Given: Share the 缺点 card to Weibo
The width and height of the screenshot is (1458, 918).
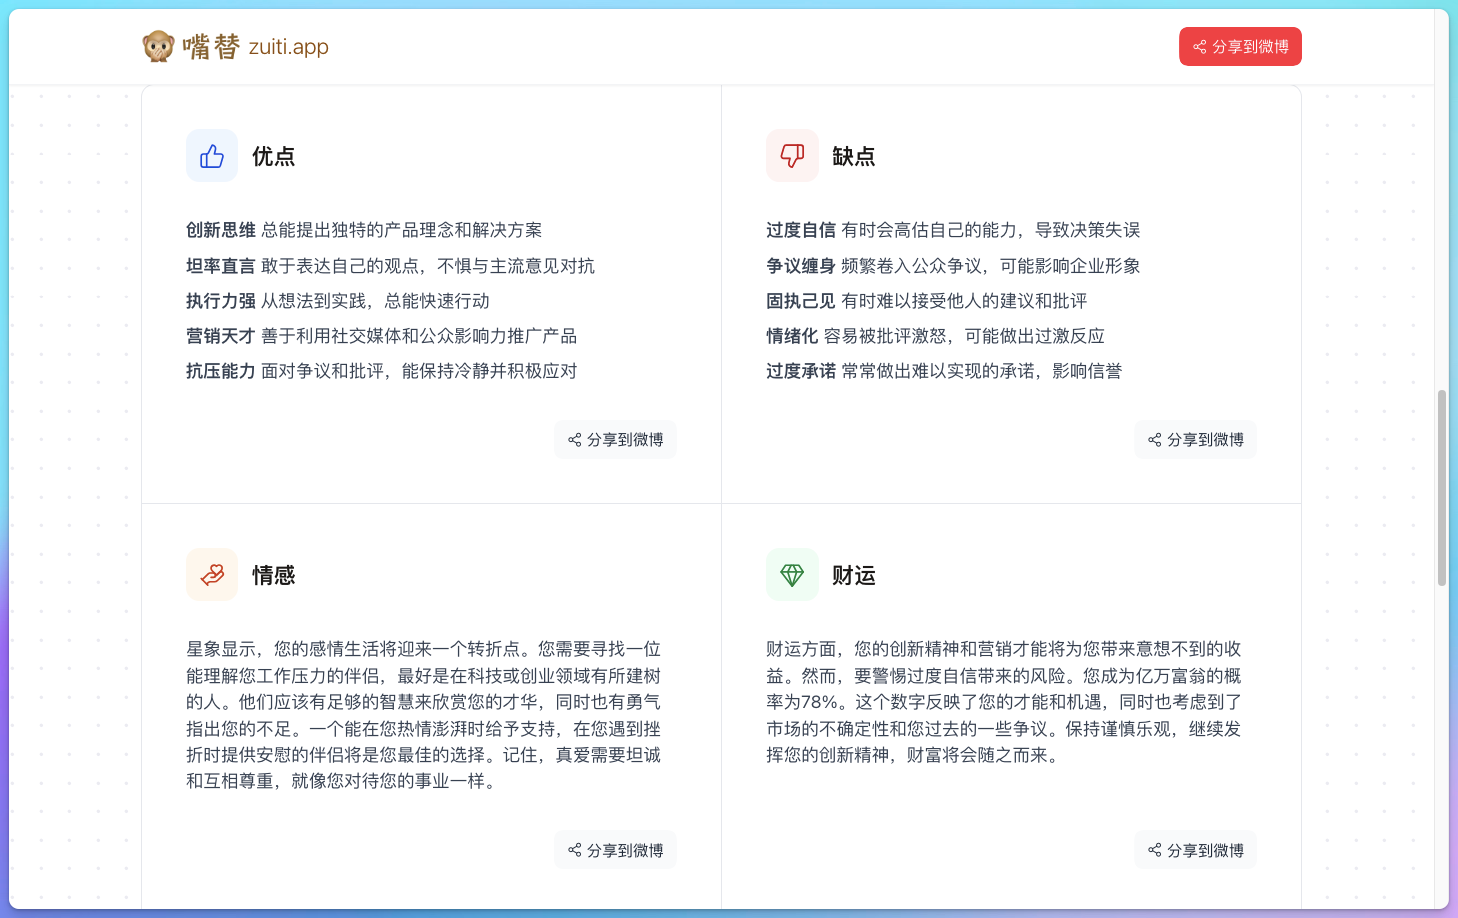Looking at the screenshot, I should 1195,440.
